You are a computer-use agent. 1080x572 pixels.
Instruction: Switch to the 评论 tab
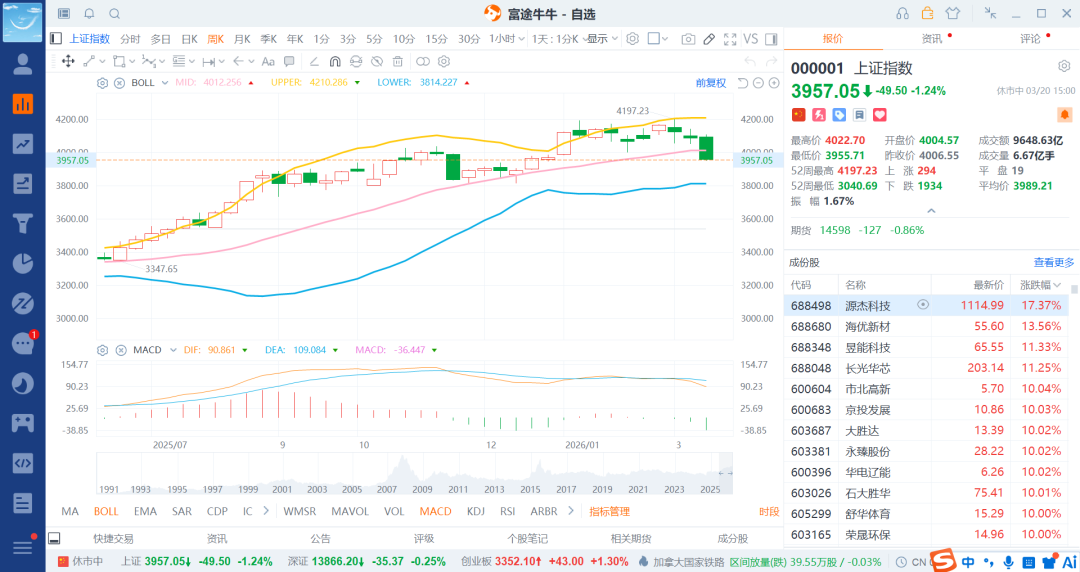(1030, 39)
